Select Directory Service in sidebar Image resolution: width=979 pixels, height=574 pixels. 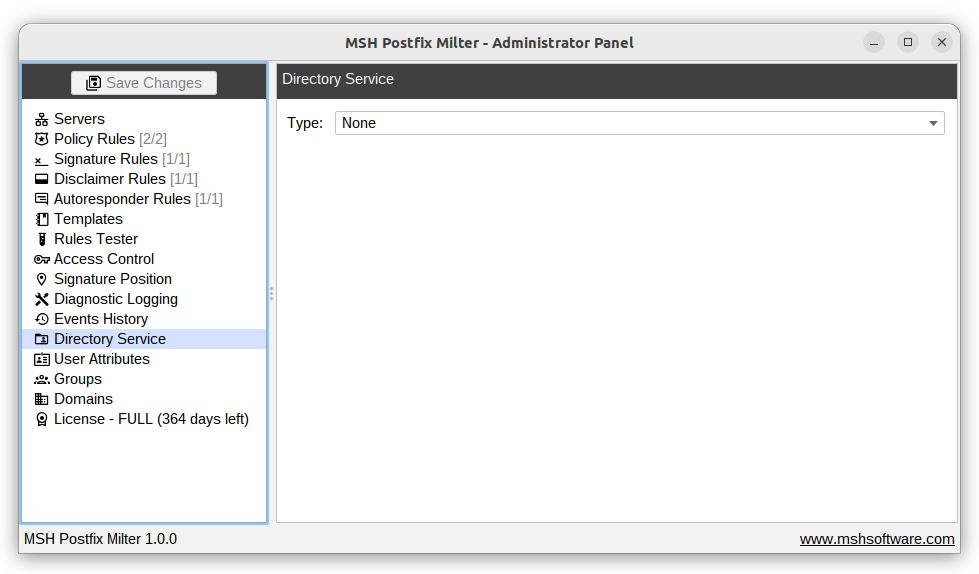pyautogui.click(x=144, y=339)
